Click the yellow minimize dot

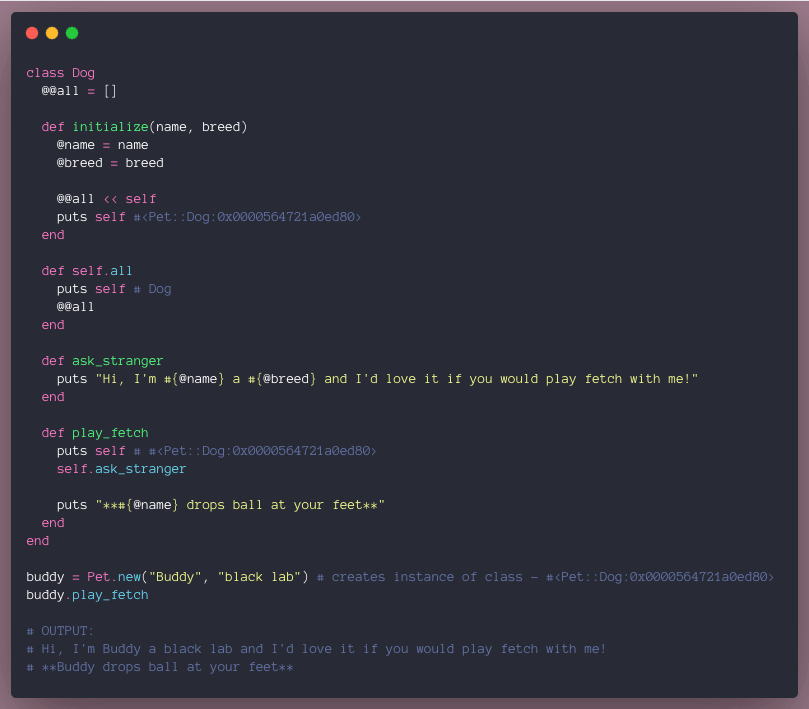[x=52, y=33]
